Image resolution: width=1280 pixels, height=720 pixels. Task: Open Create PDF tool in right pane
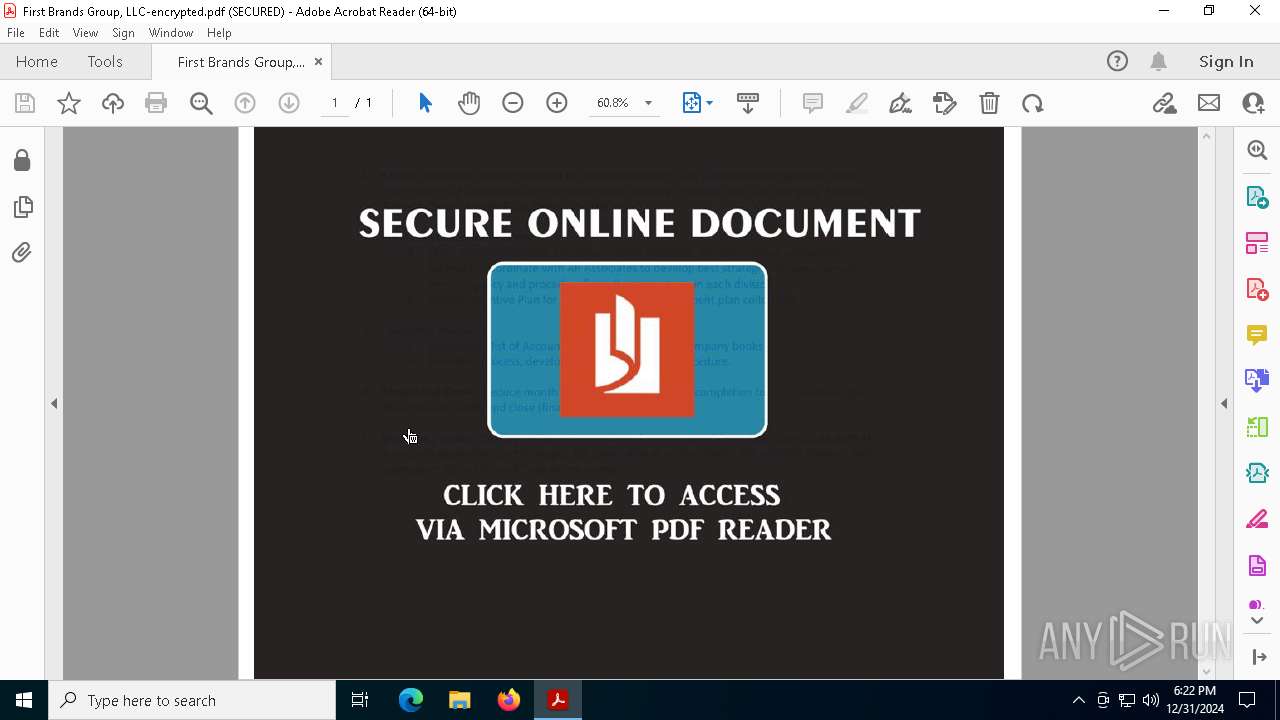point(1257,289)
